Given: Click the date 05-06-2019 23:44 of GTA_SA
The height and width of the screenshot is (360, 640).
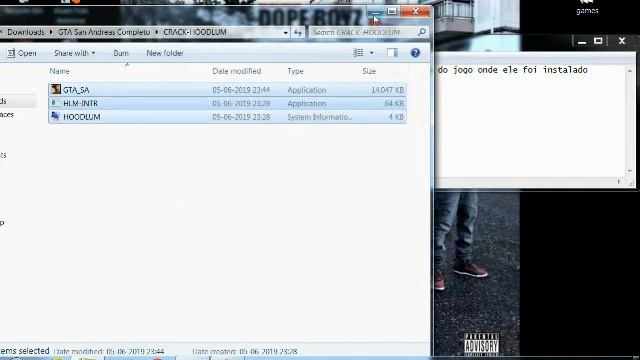Looking at the screenshot, I should pos(241,90).
